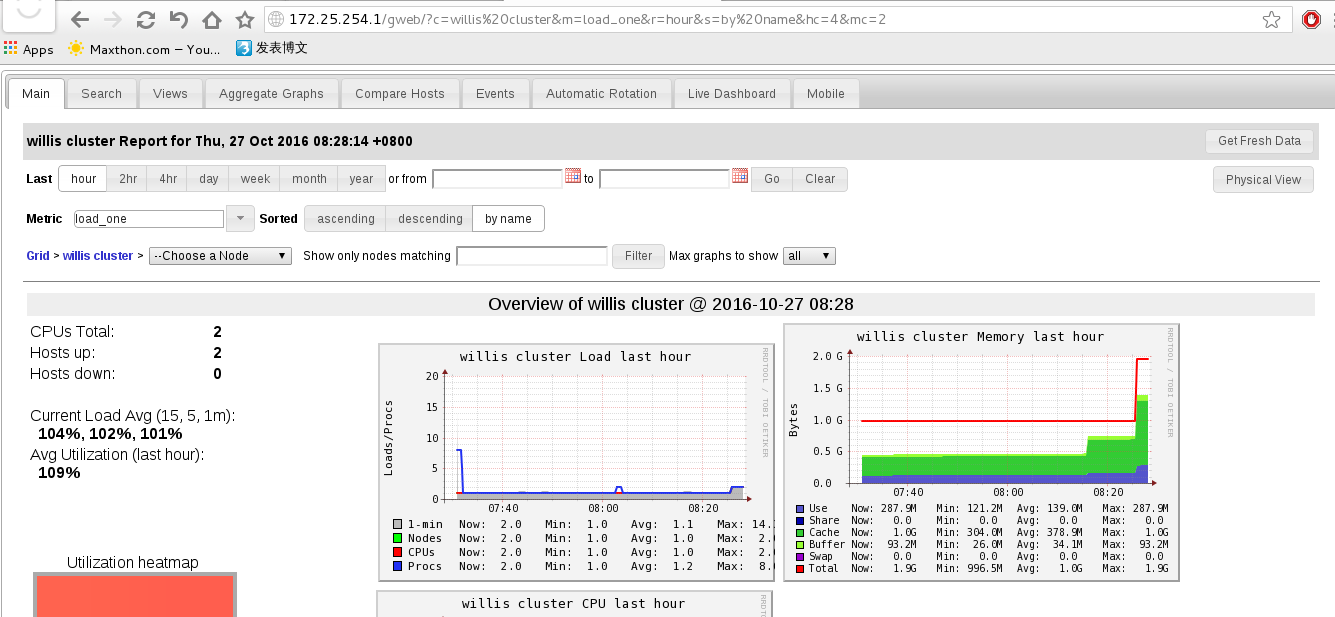Follow the willis cluster breadcrumb link
The height and width of the screenshot is (617, 1335).
click(97, 256)
